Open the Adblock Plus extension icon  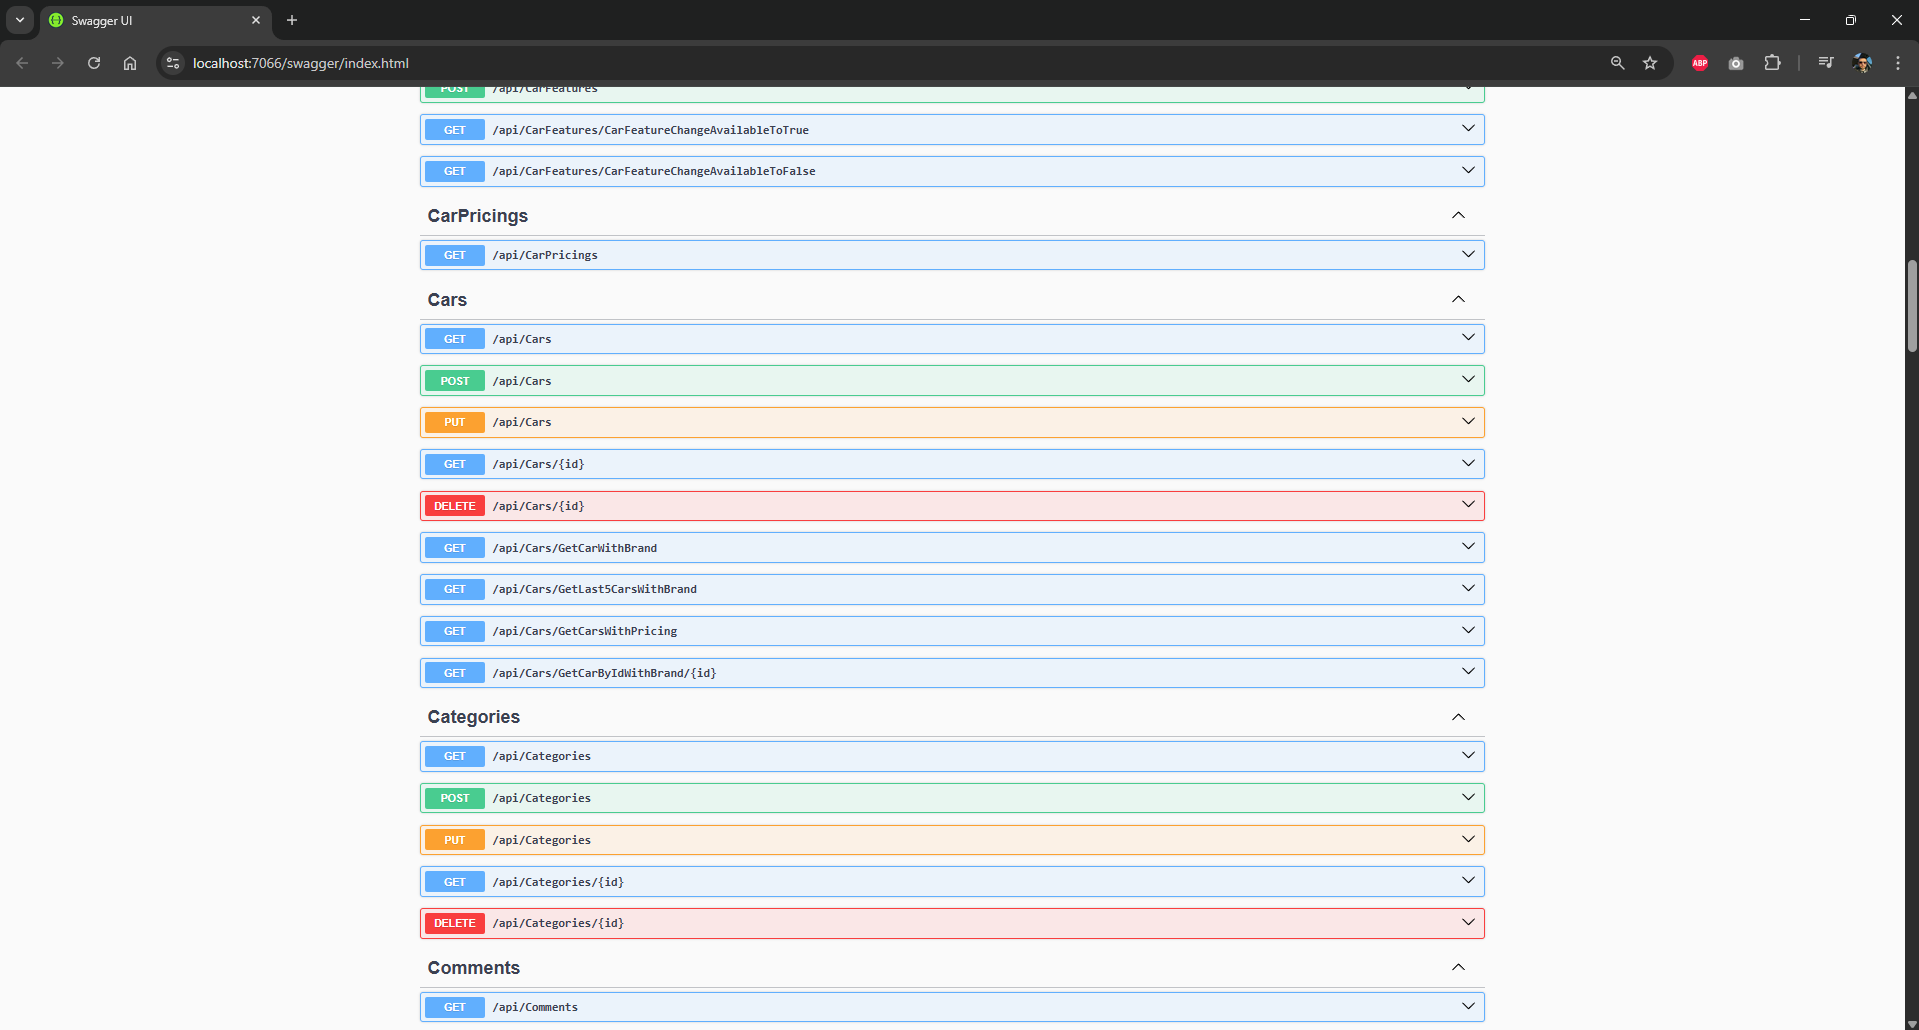click(1699, 63)
